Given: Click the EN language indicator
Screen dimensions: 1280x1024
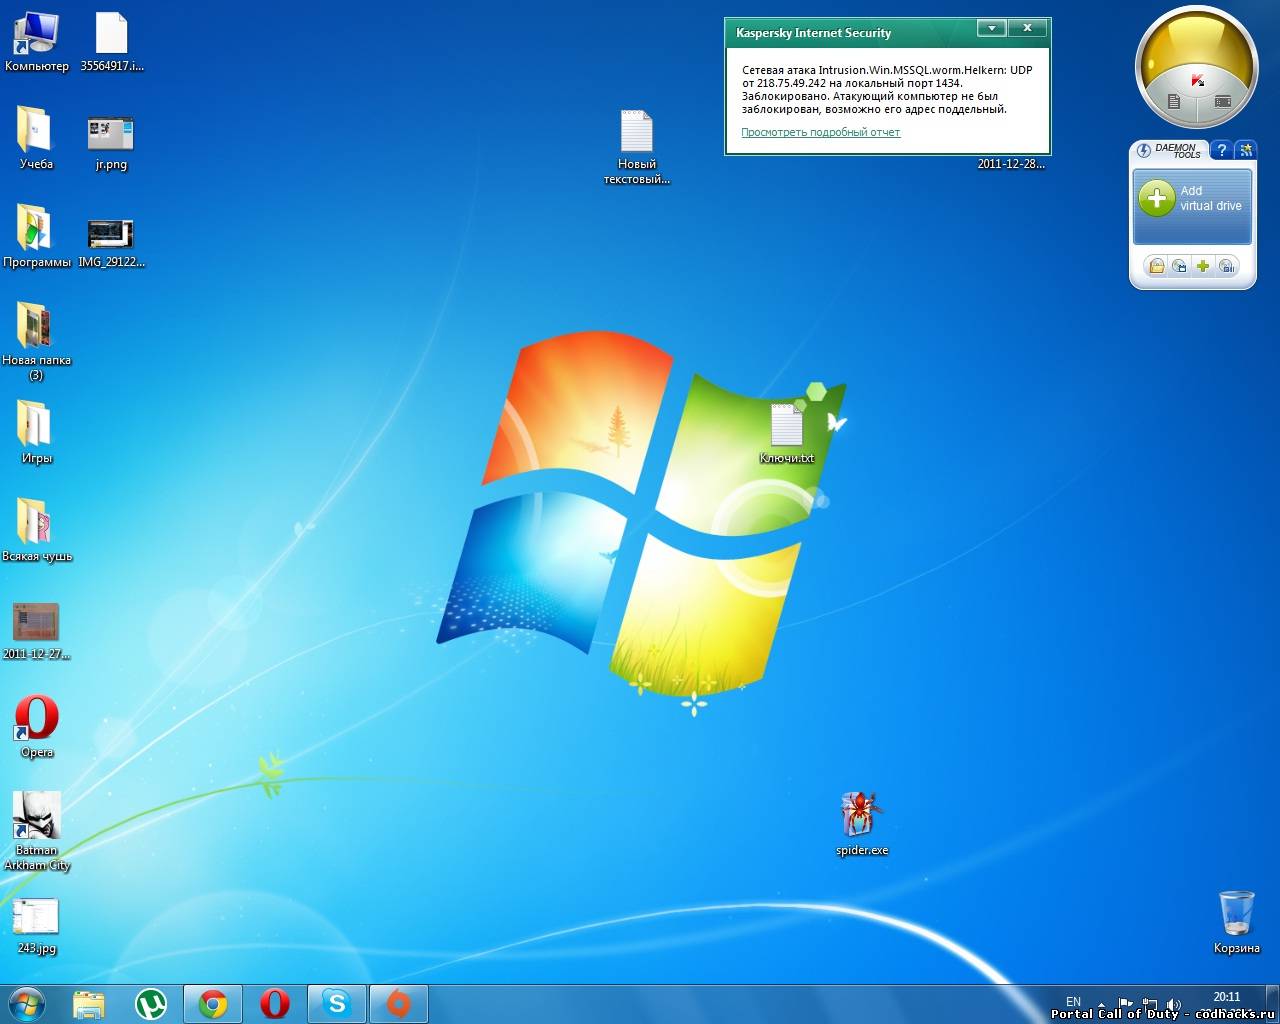Looking at the screenshot, I should pyautogui.click(x=1073, y=1001).
